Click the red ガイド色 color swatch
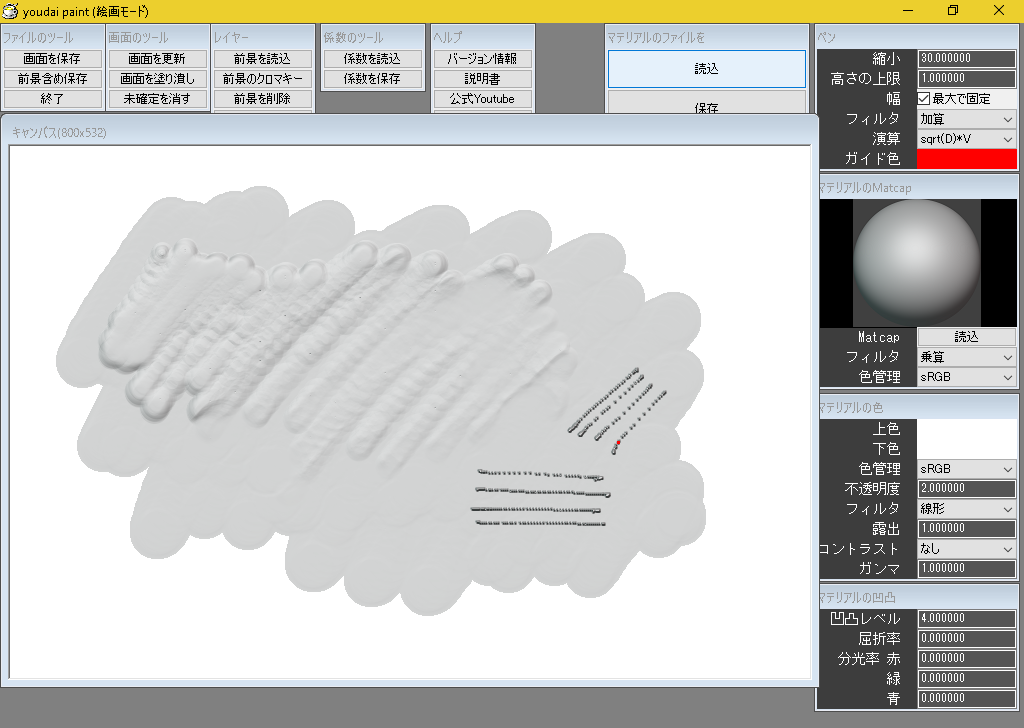Image resolution: width=1024 pixels, height=728 pixels. (966, 159)
